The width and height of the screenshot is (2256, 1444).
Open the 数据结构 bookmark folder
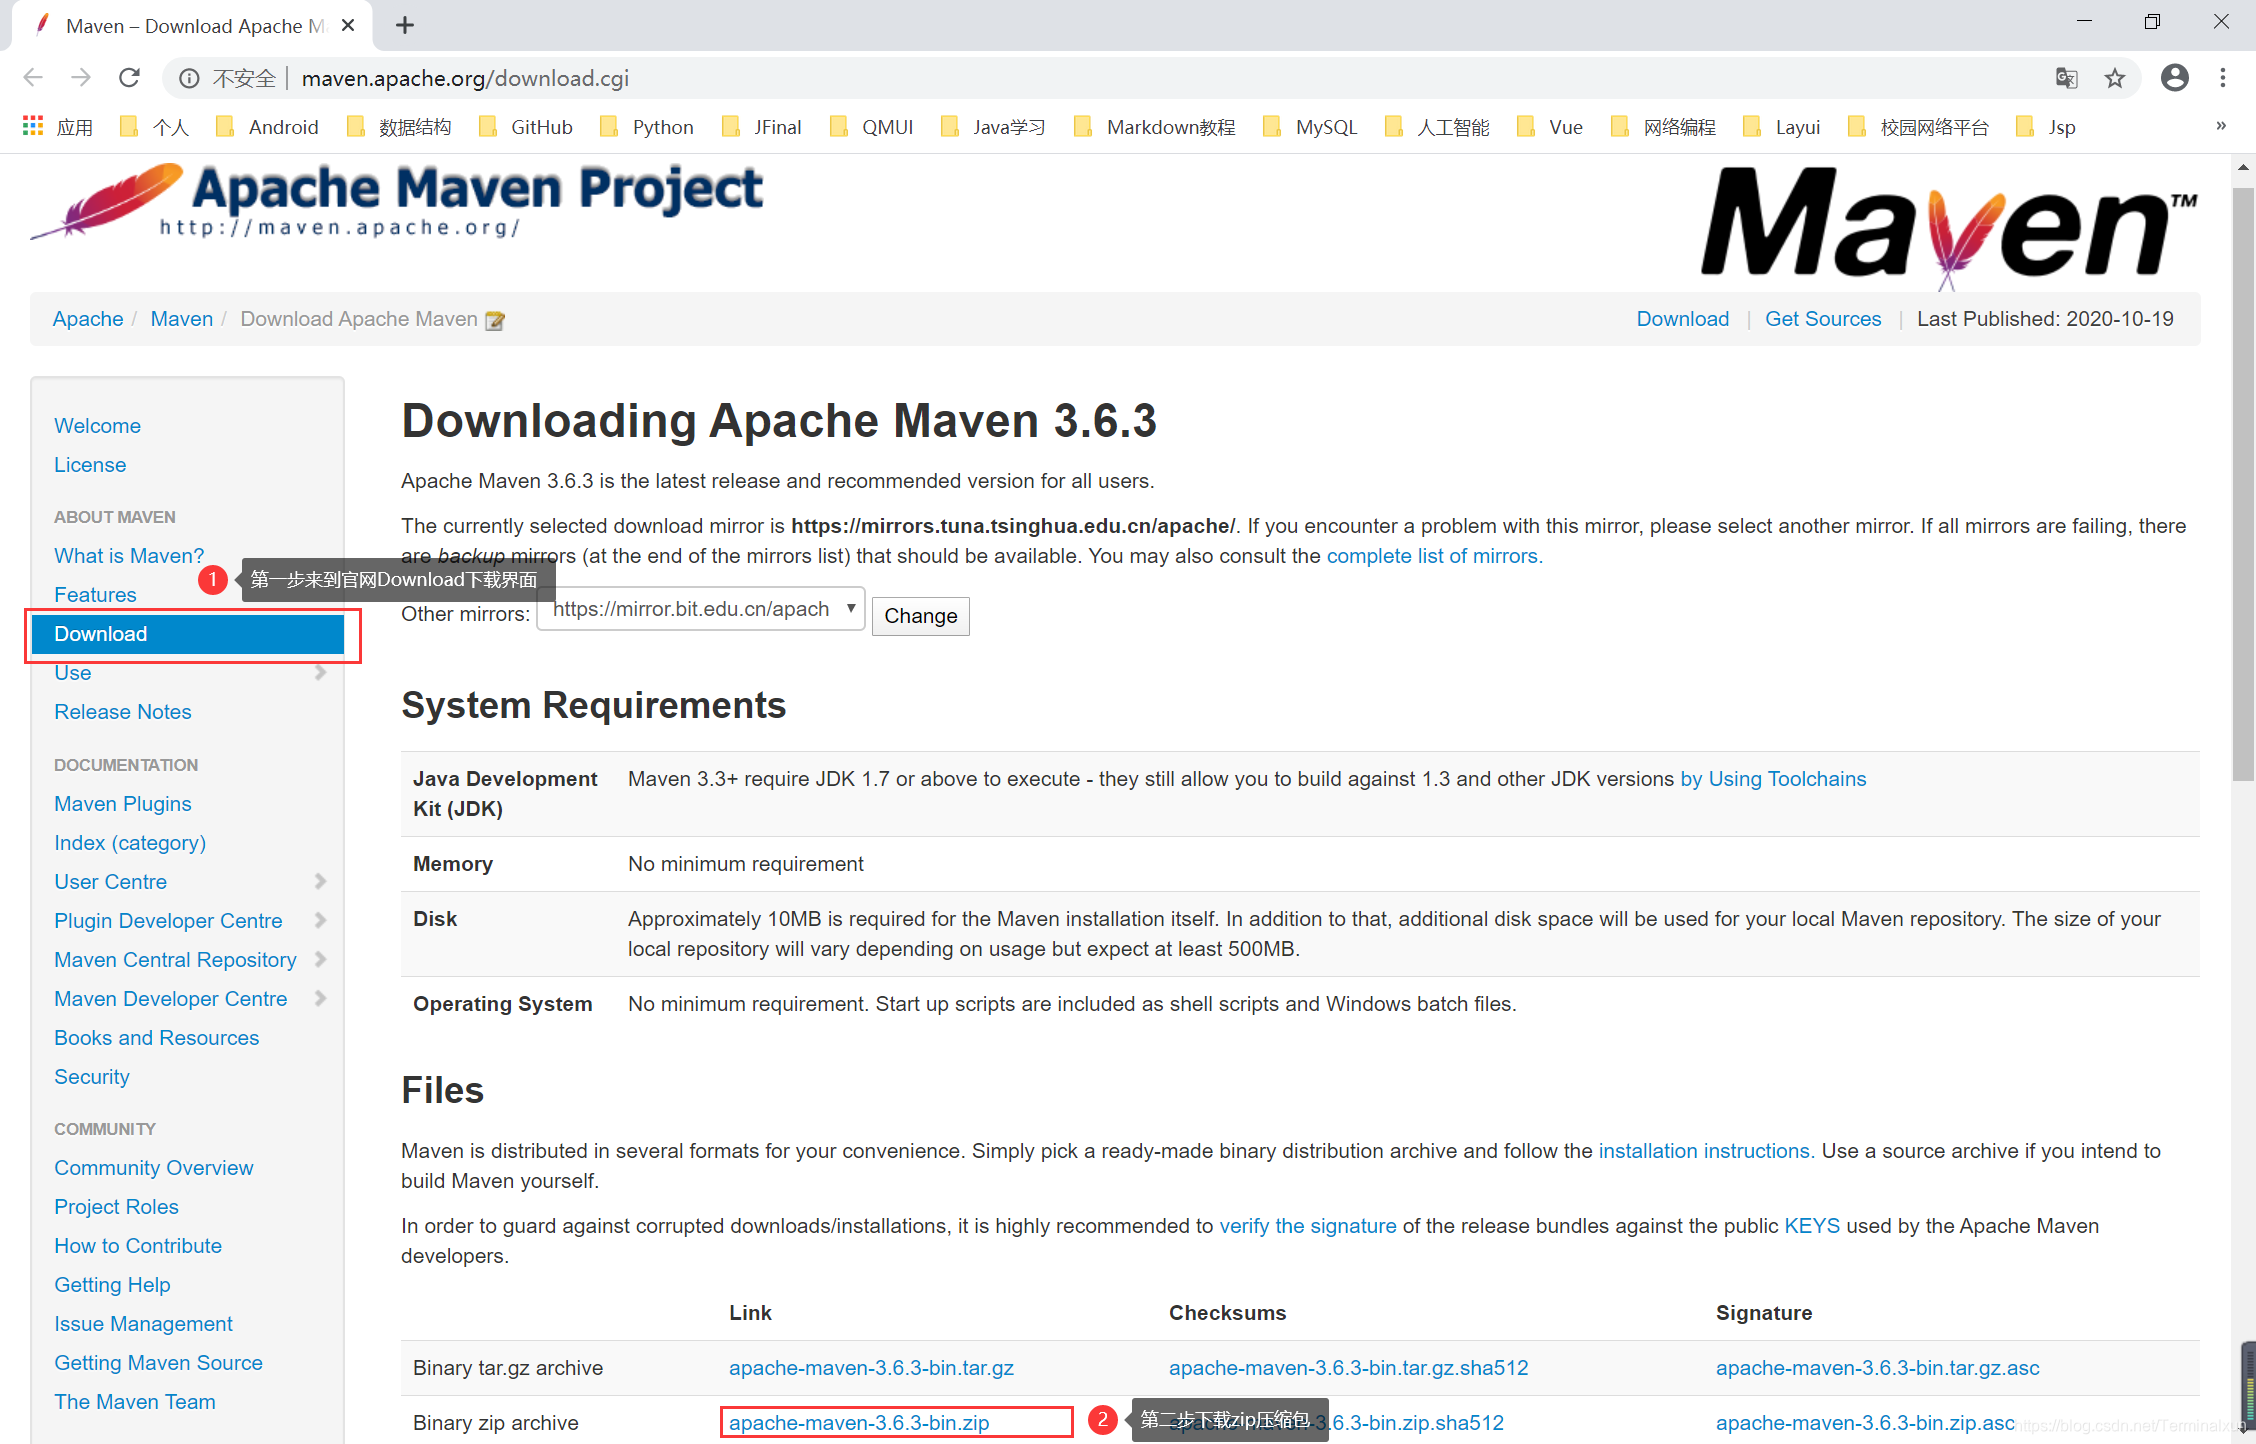[398, 127]
